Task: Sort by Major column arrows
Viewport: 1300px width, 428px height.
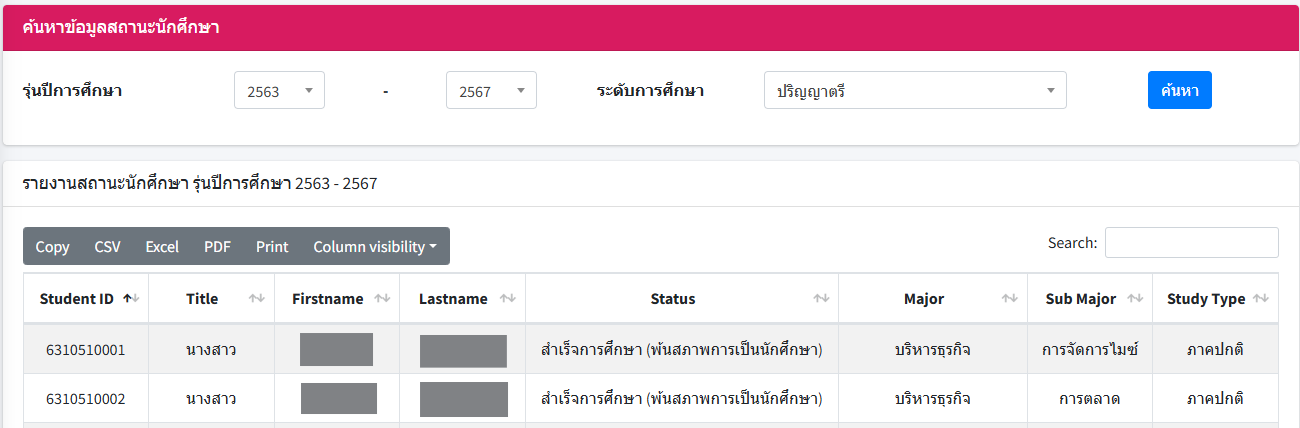Action: (x=1010, y=299)
